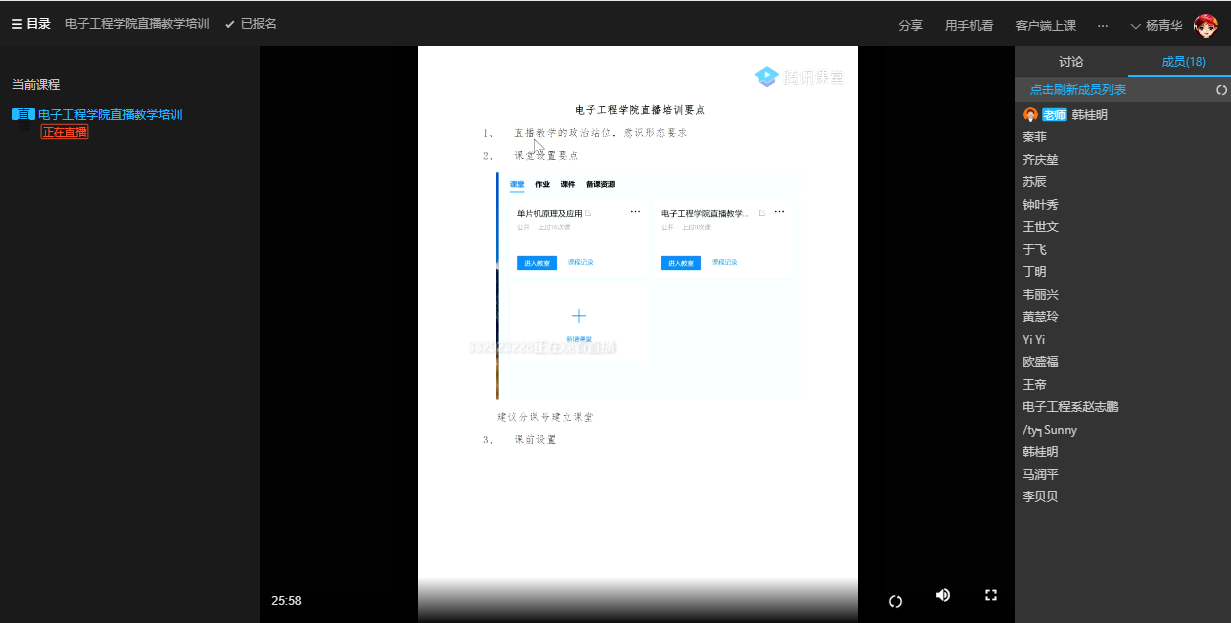
Task: Switch to the 讨论 tab
Action: 1071,62
